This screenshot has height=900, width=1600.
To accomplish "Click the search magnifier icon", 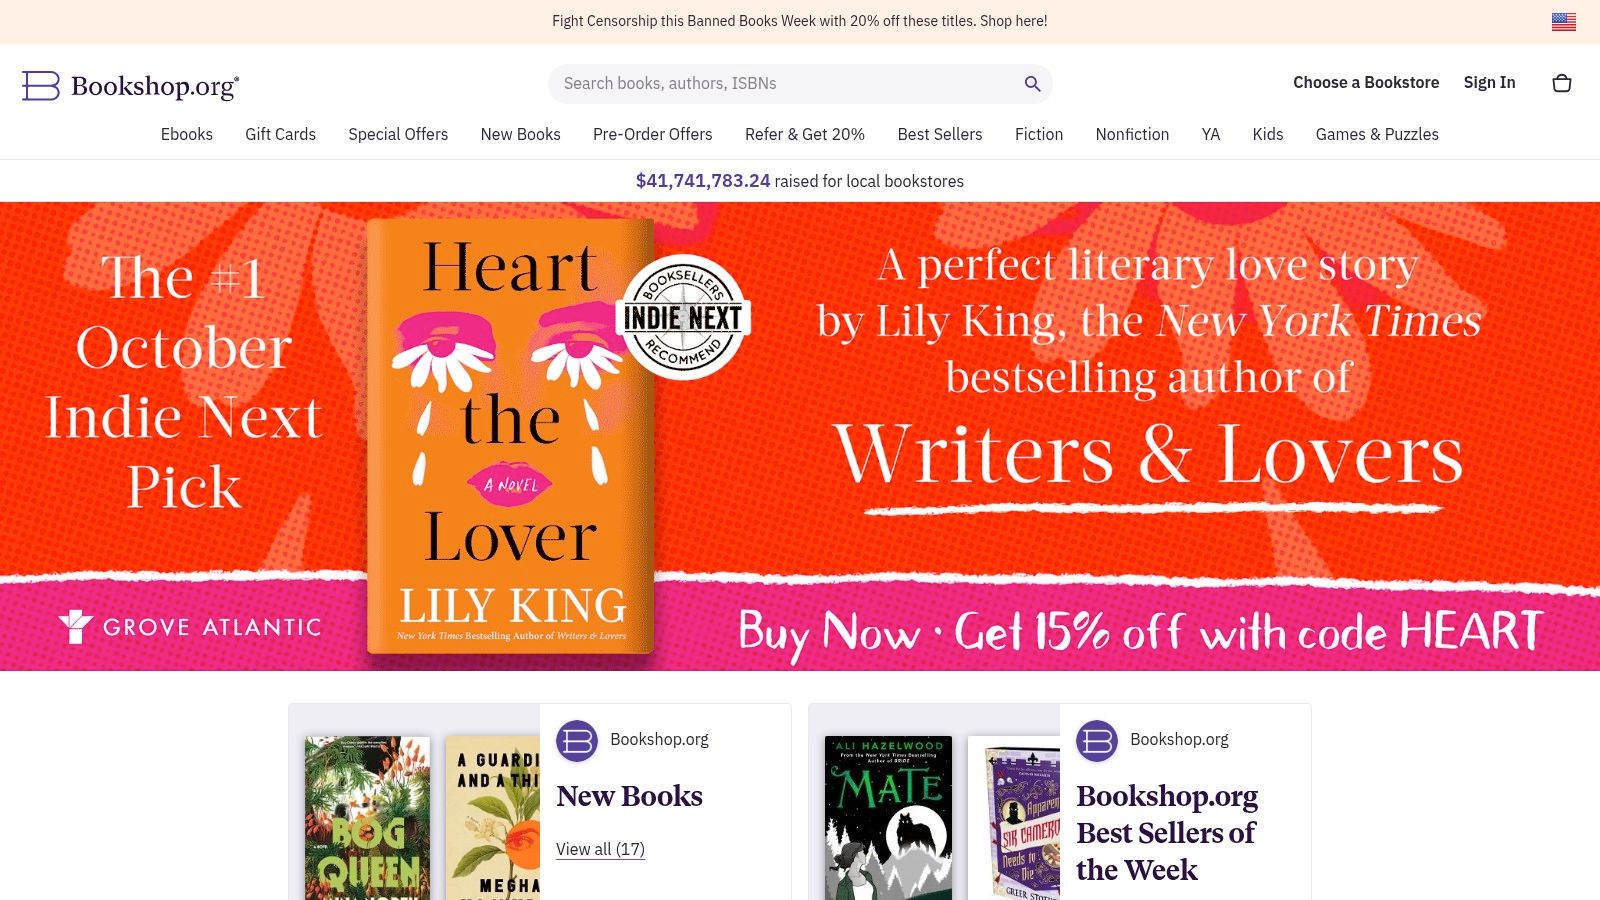I will coord(1032,84).
